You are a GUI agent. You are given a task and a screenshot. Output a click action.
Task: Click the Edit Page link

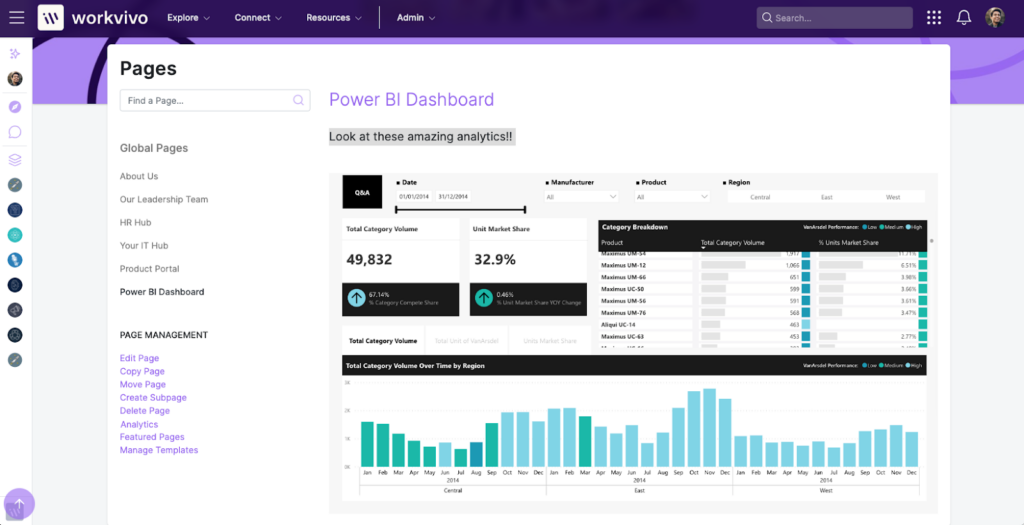[139, 358]
